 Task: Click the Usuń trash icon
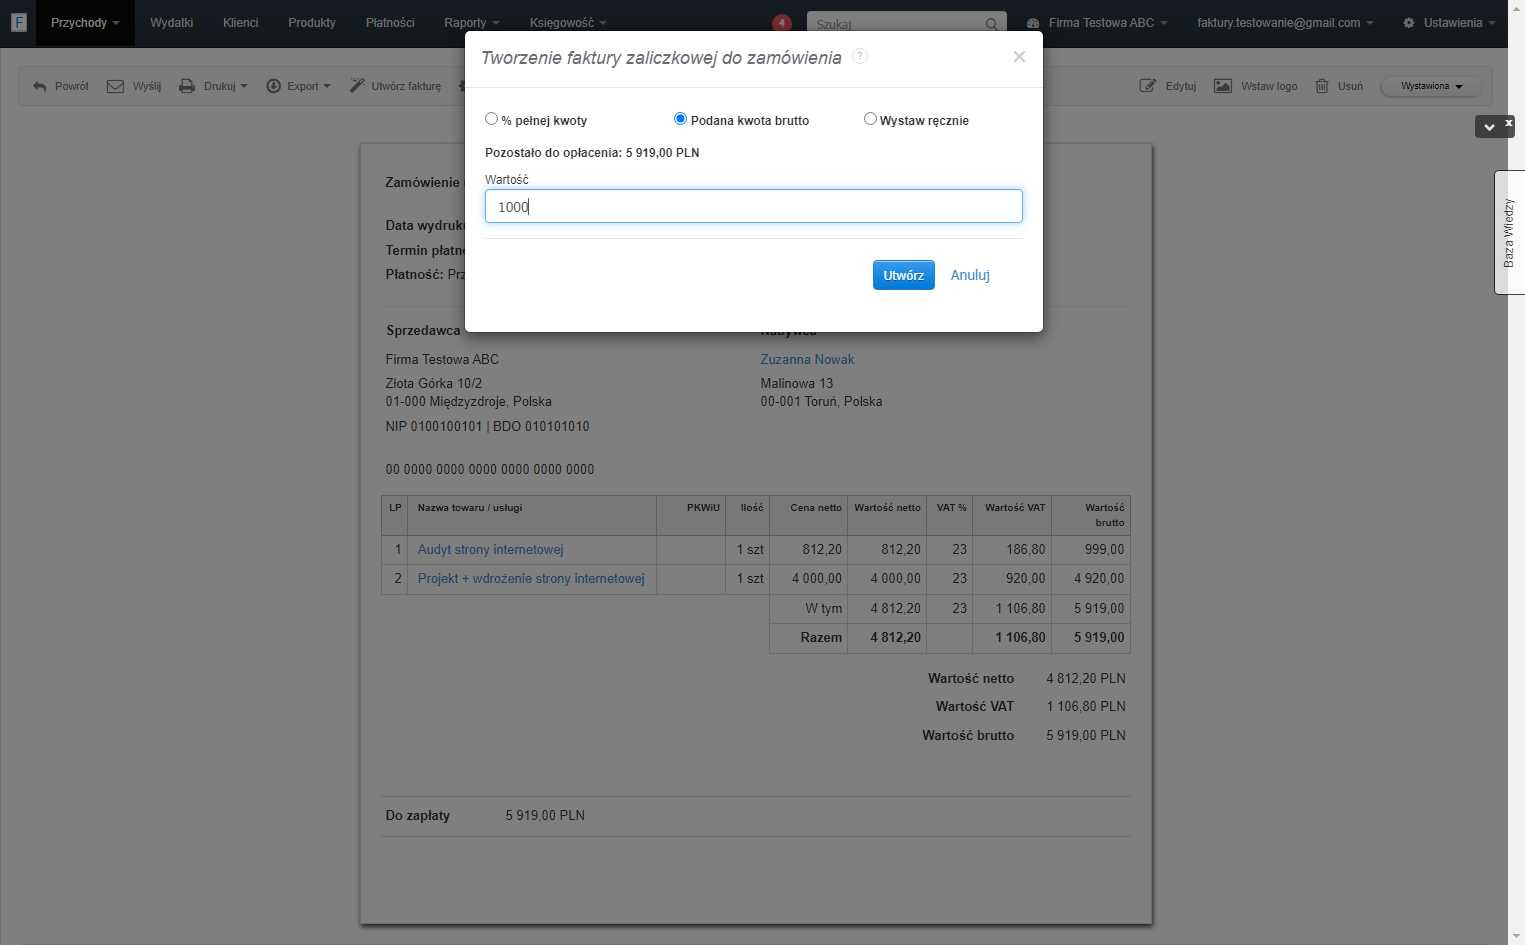click(x=1322, y=86)
